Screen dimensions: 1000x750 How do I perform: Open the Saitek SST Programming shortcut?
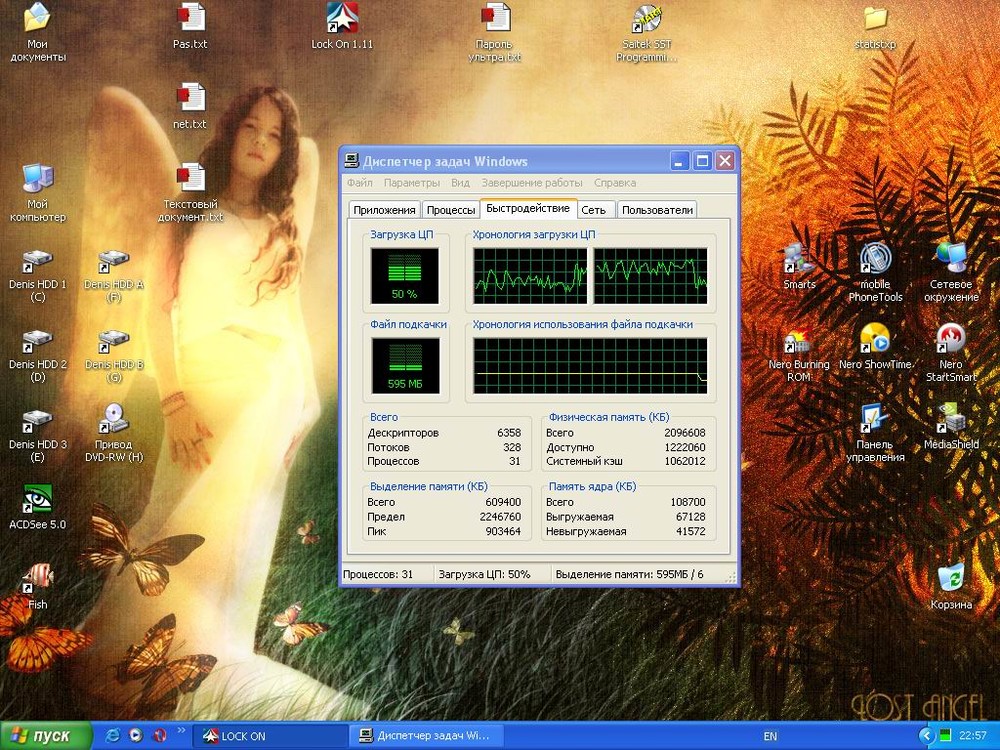(x=646, y=19)
